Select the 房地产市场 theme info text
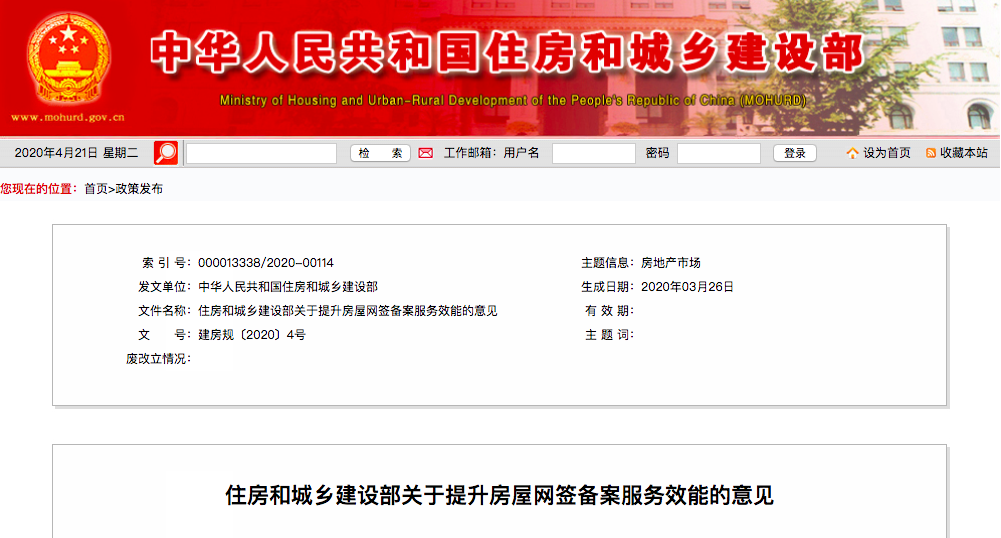The height and width of the screenshot is (538, 1001). tap(670, 263)
